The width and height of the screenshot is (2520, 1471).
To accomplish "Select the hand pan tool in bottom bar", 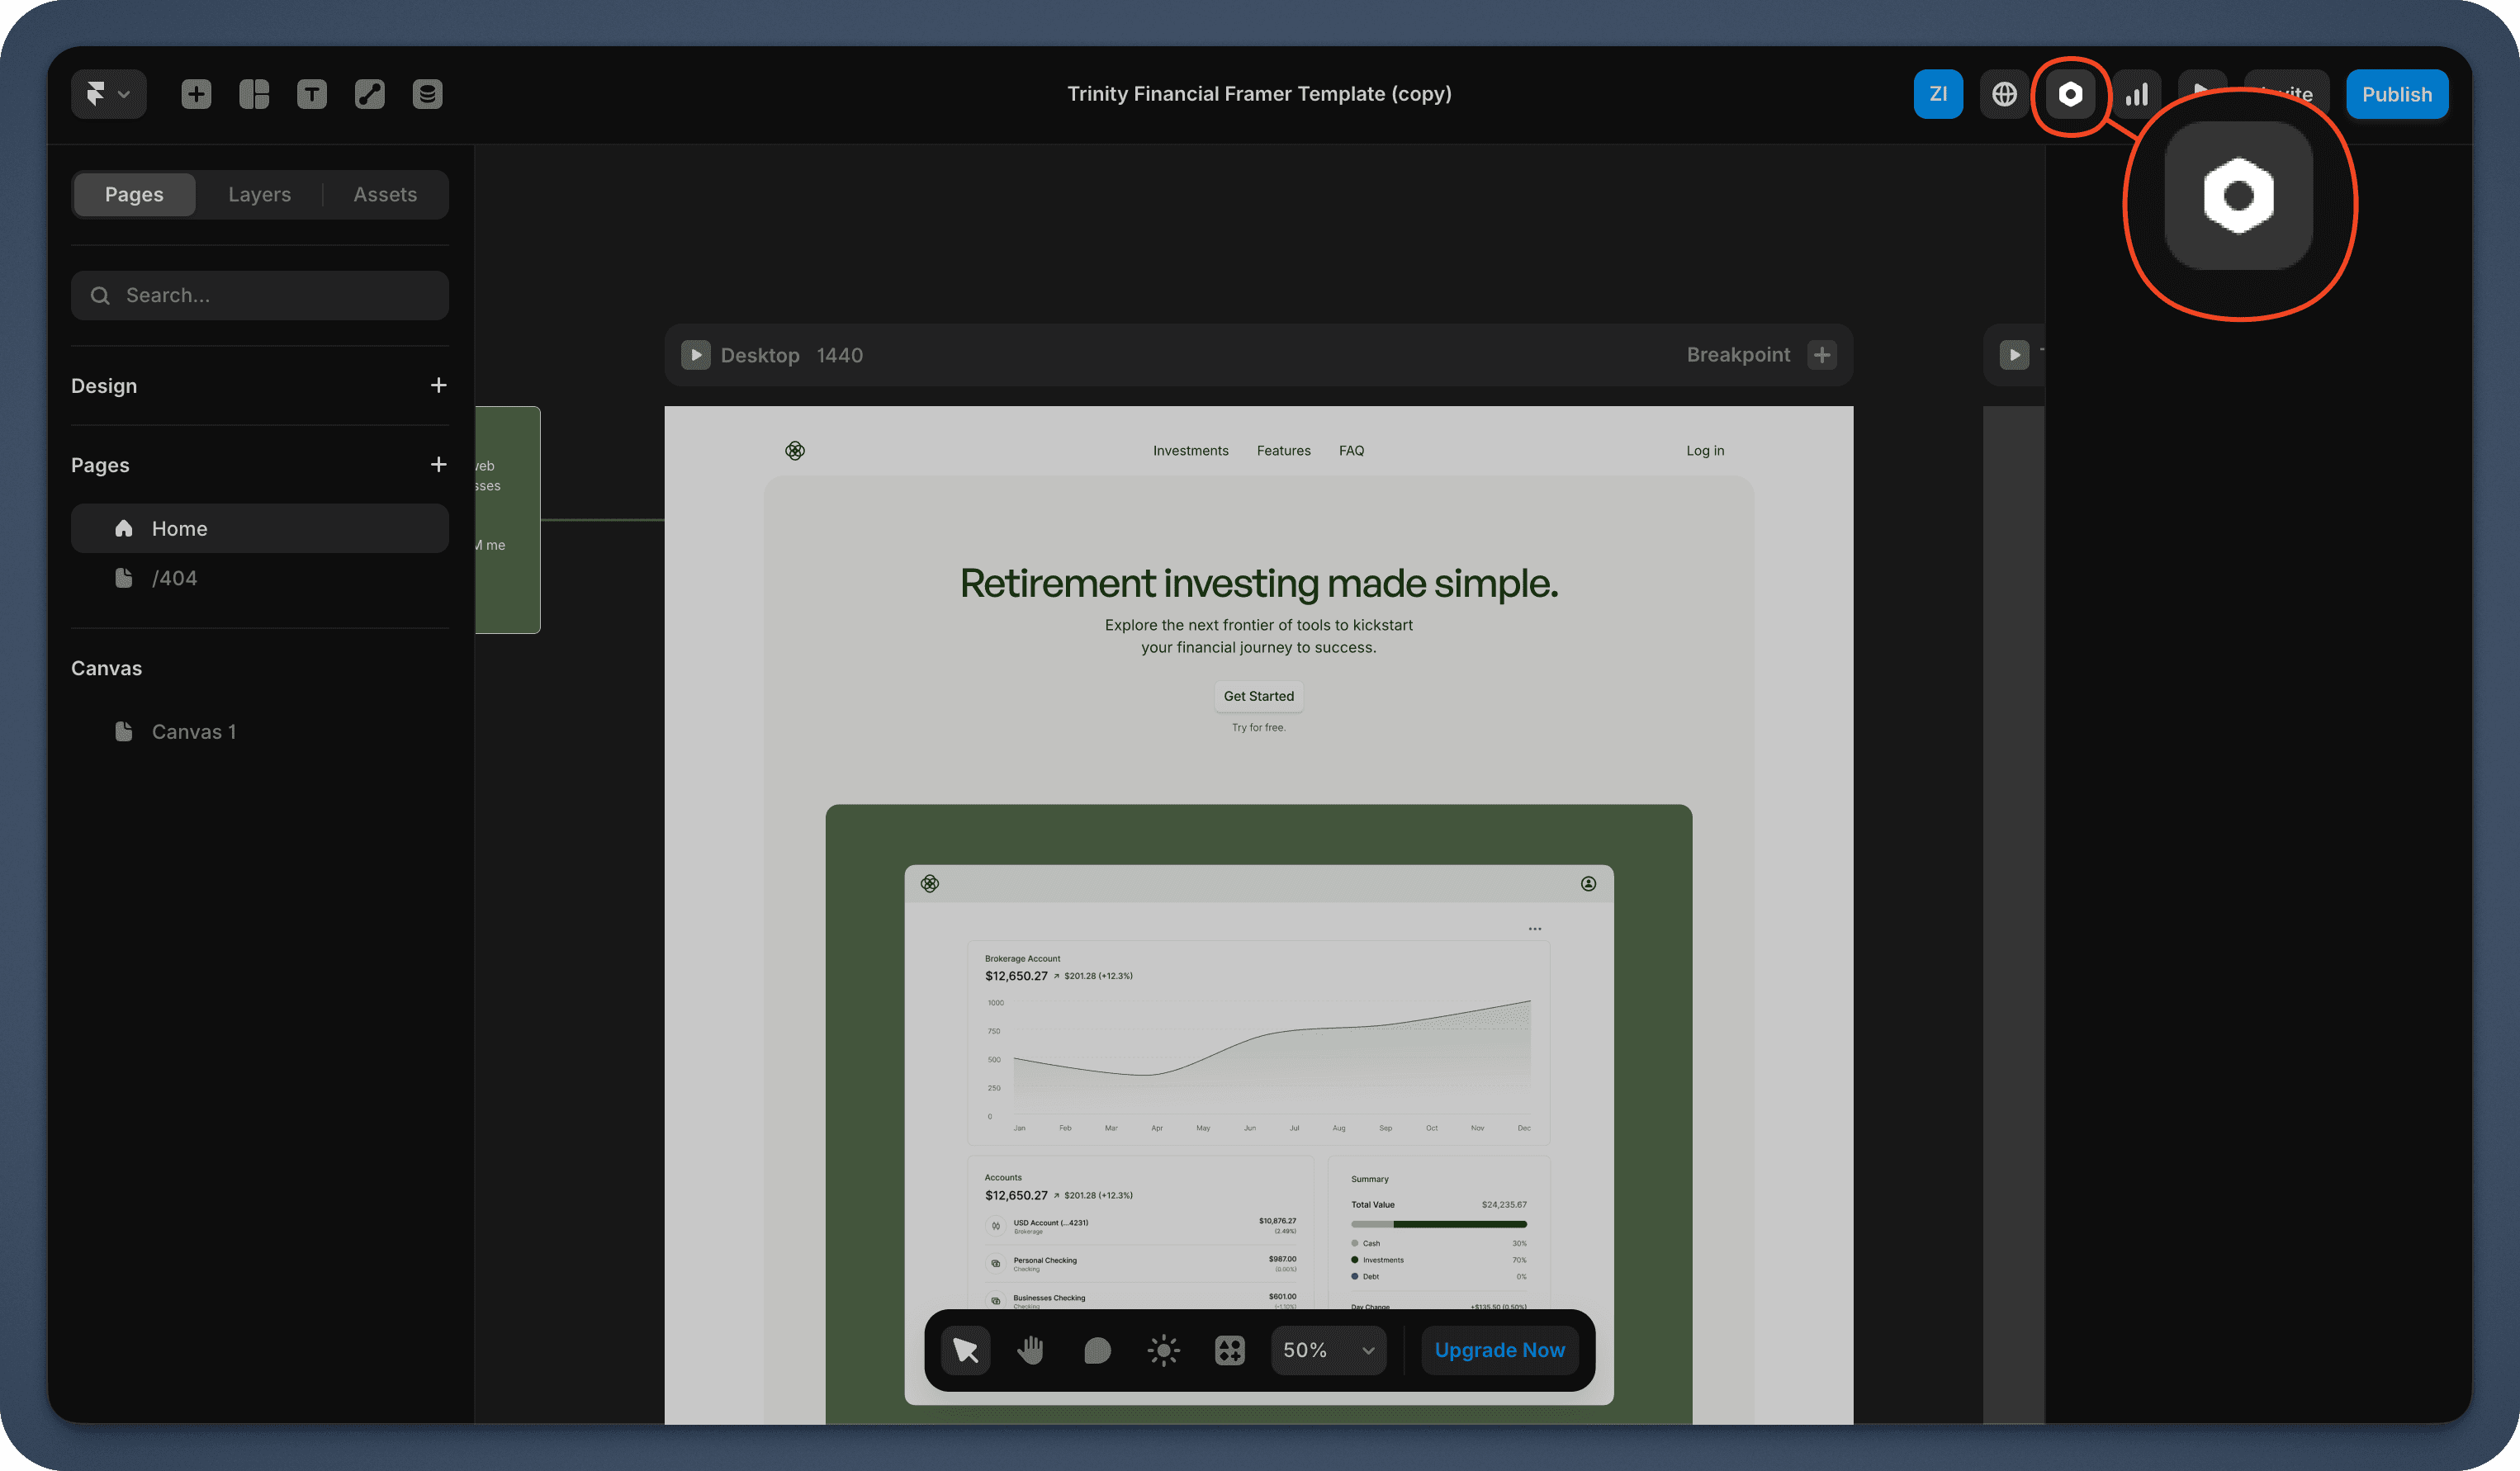I will (x=1030, y=1350).
